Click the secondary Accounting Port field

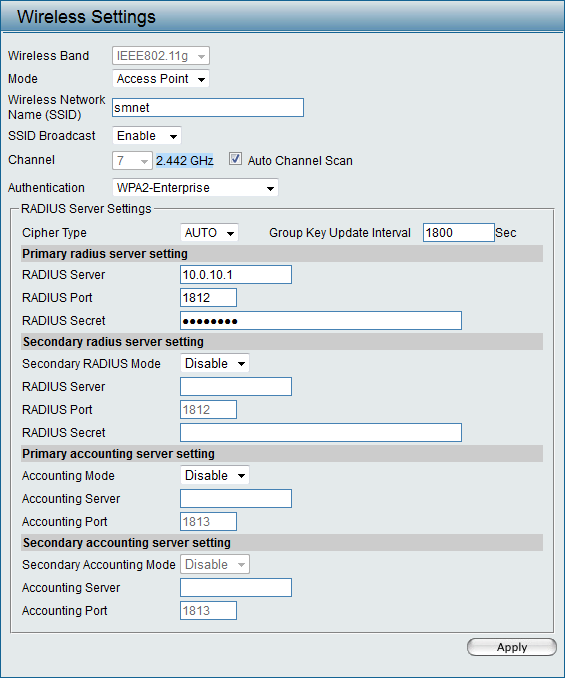point(208,611)
